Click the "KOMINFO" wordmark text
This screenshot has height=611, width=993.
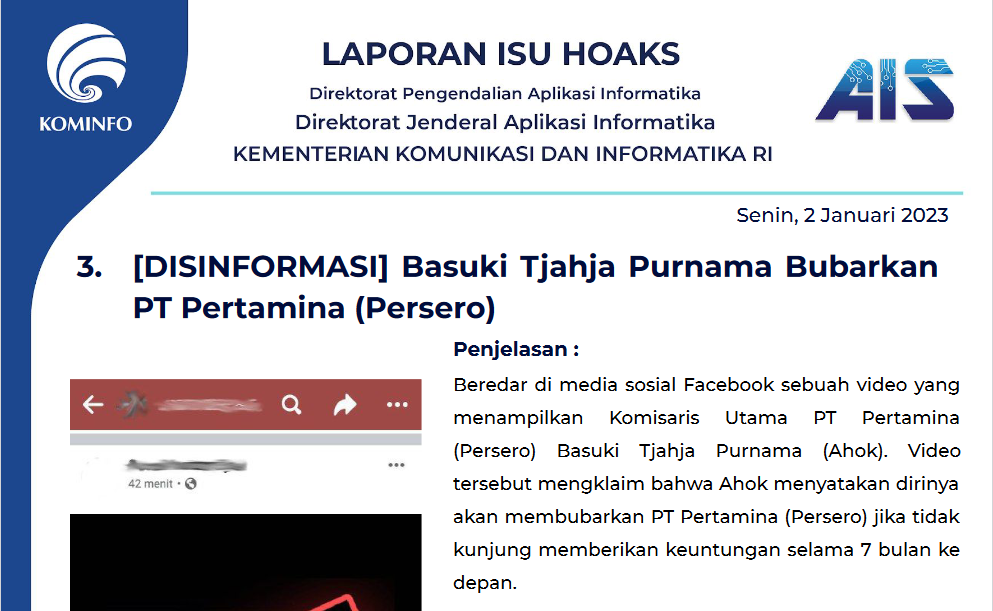click(86, 123)
